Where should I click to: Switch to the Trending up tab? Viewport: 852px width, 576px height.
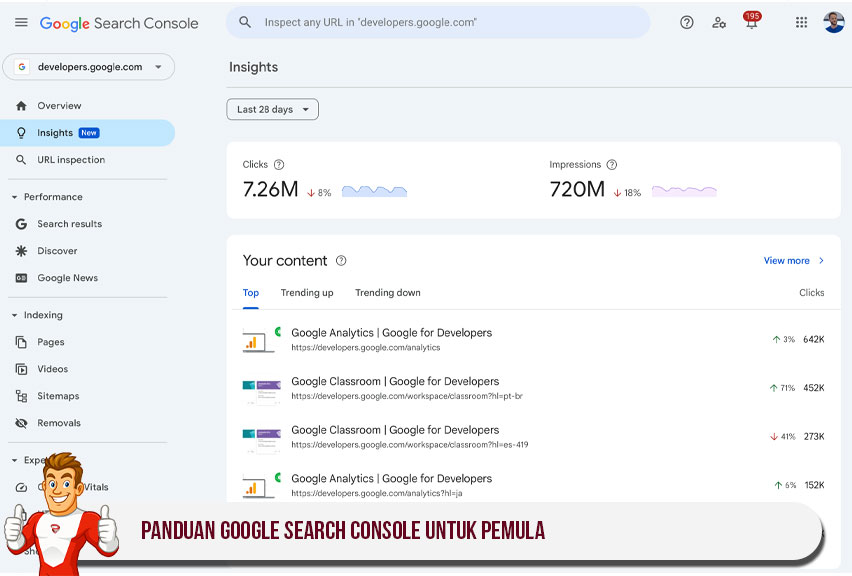(x=307, y=293)
